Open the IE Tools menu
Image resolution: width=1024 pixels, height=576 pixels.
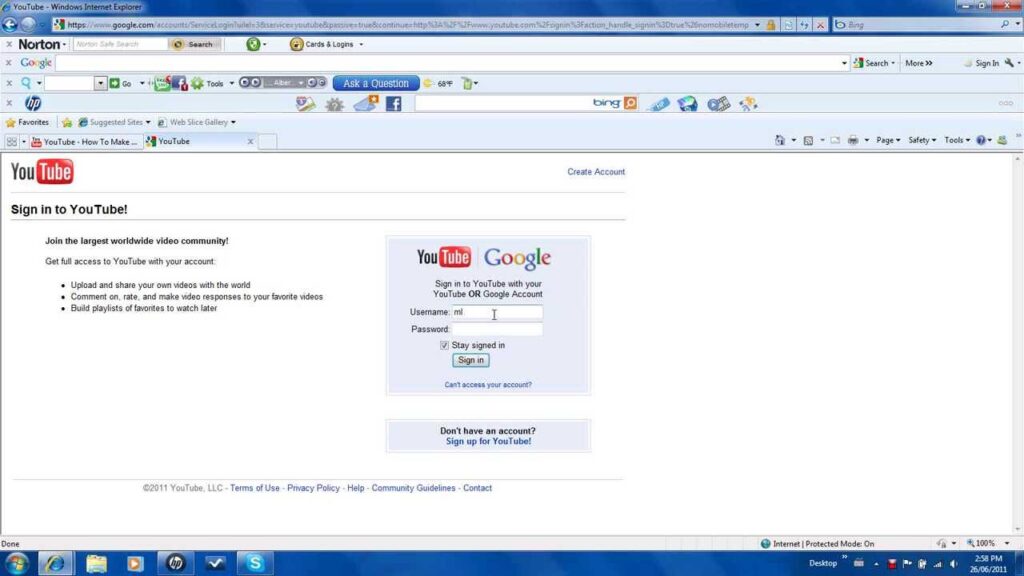958,141
